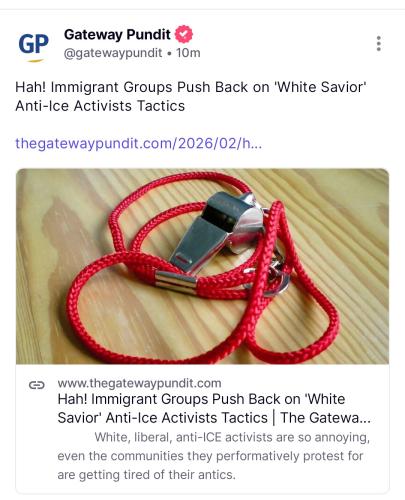The image size is (405, 500).
Task: Click the pink verified badge
Action: click(184, 34)
